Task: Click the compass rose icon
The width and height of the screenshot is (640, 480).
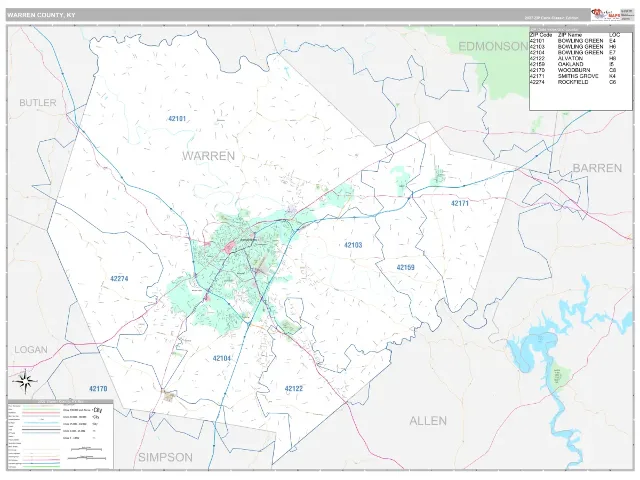Action: (25, 382)
